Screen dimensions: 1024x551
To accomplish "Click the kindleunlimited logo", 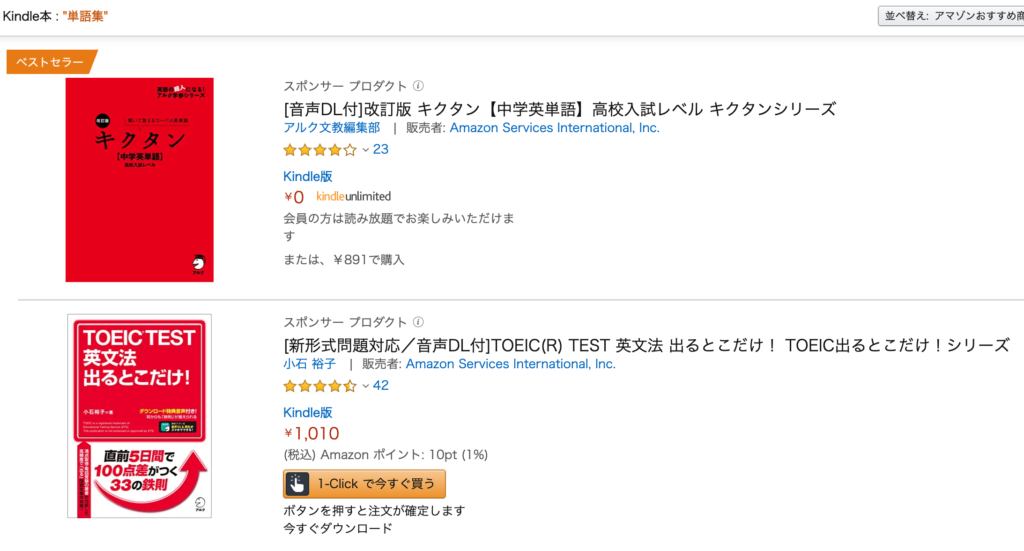I will [353, 196].
